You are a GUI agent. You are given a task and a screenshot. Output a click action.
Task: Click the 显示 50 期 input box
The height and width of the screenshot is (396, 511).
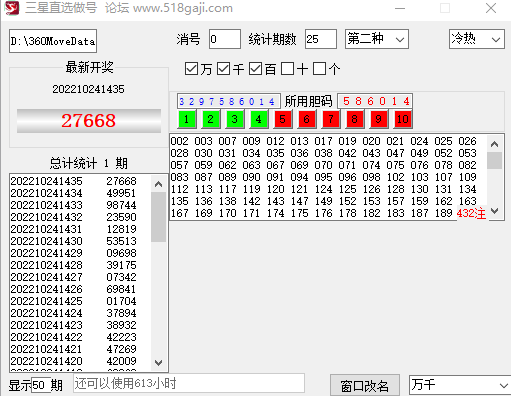[41, 385]
